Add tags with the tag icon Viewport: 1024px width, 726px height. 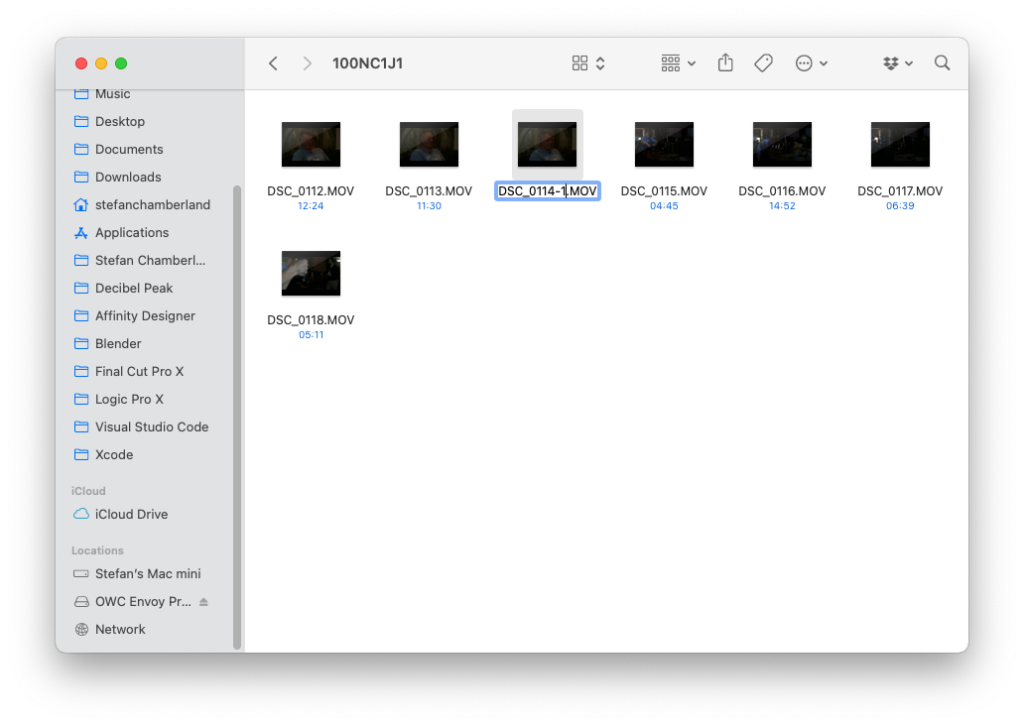pos(763,63)
